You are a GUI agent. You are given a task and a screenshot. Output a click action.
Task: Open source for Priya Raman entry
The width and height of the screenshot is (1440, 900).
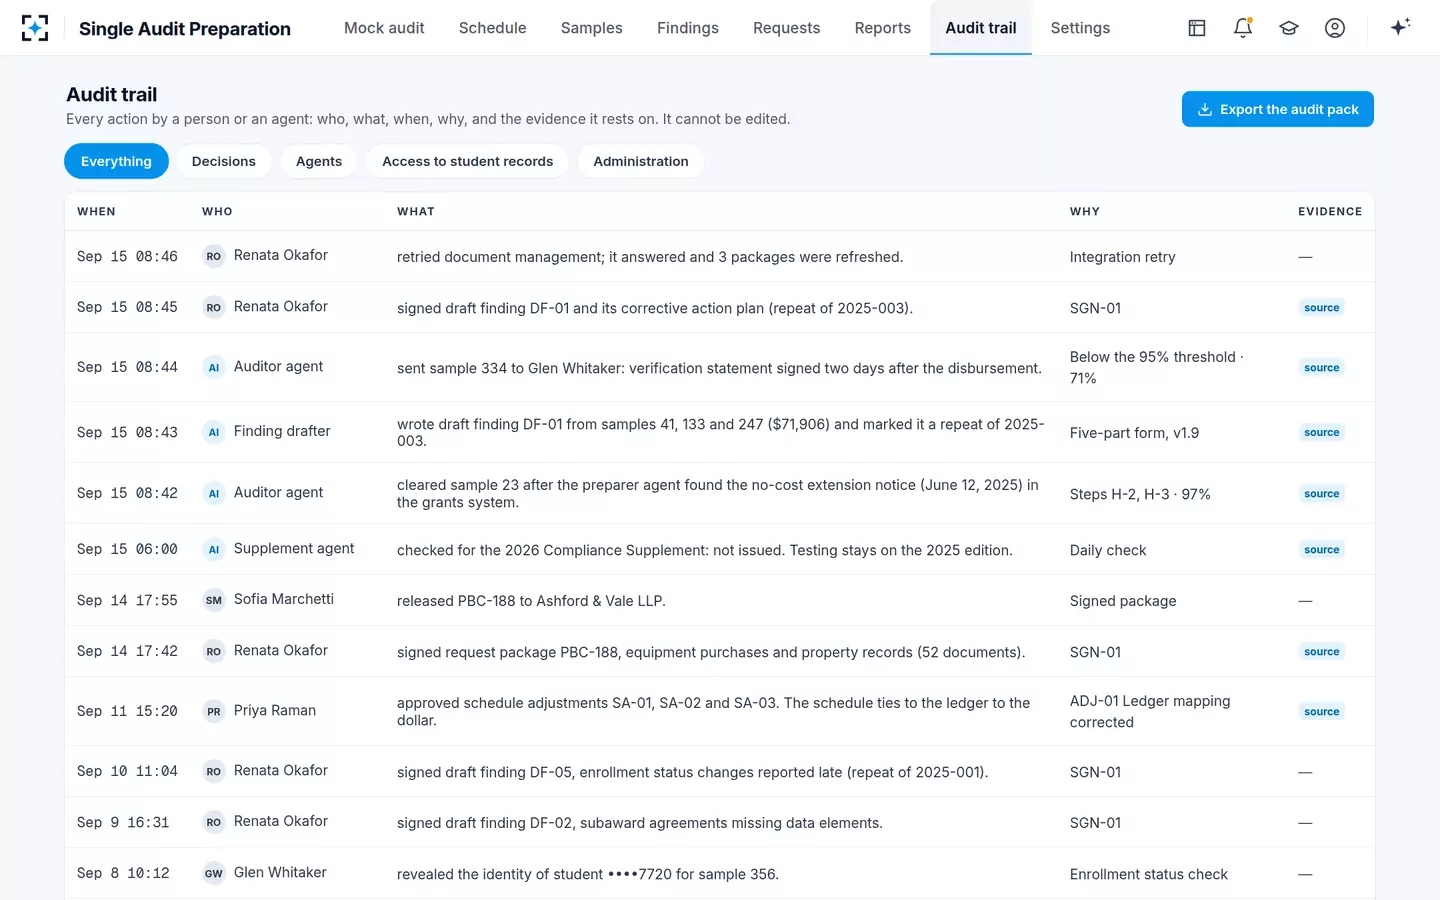coord(1321,712)
